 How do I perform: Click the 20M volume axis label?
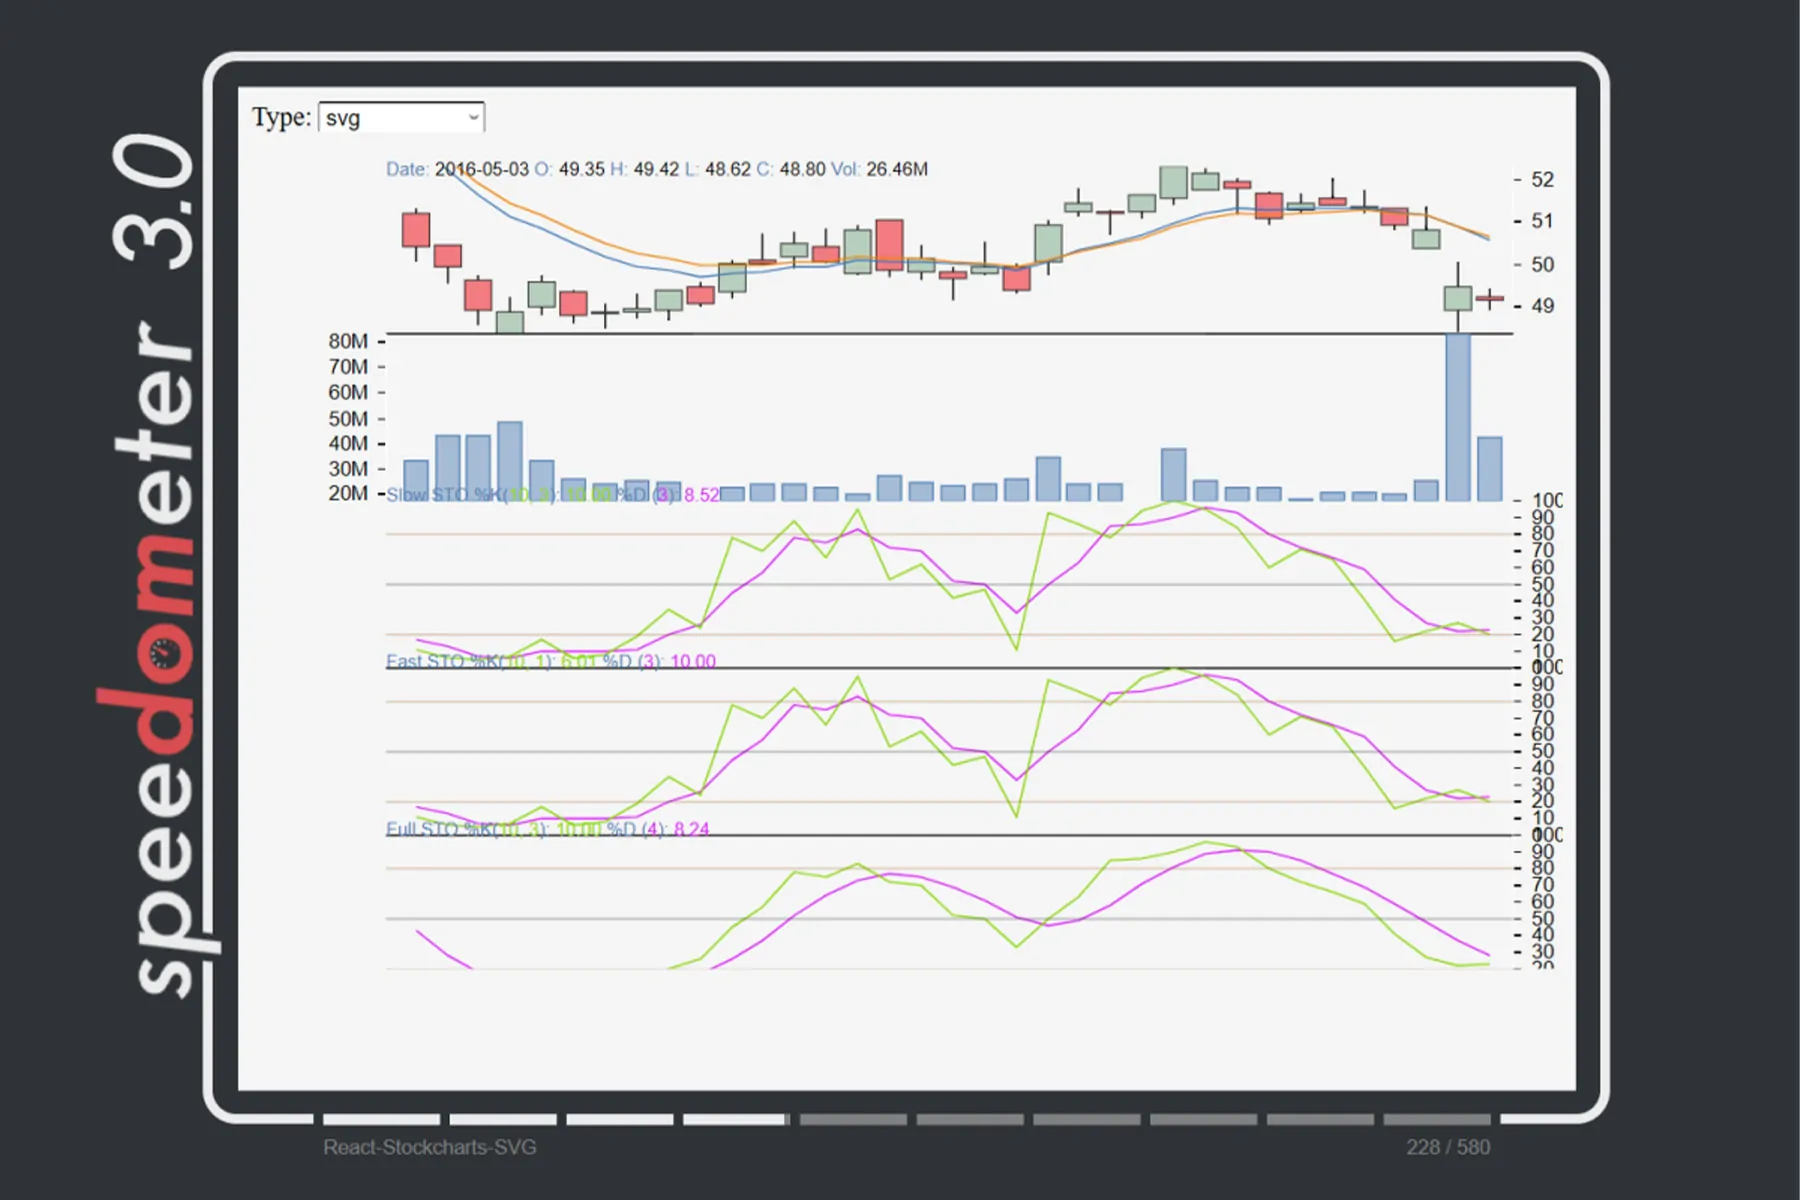coord(348,493)
